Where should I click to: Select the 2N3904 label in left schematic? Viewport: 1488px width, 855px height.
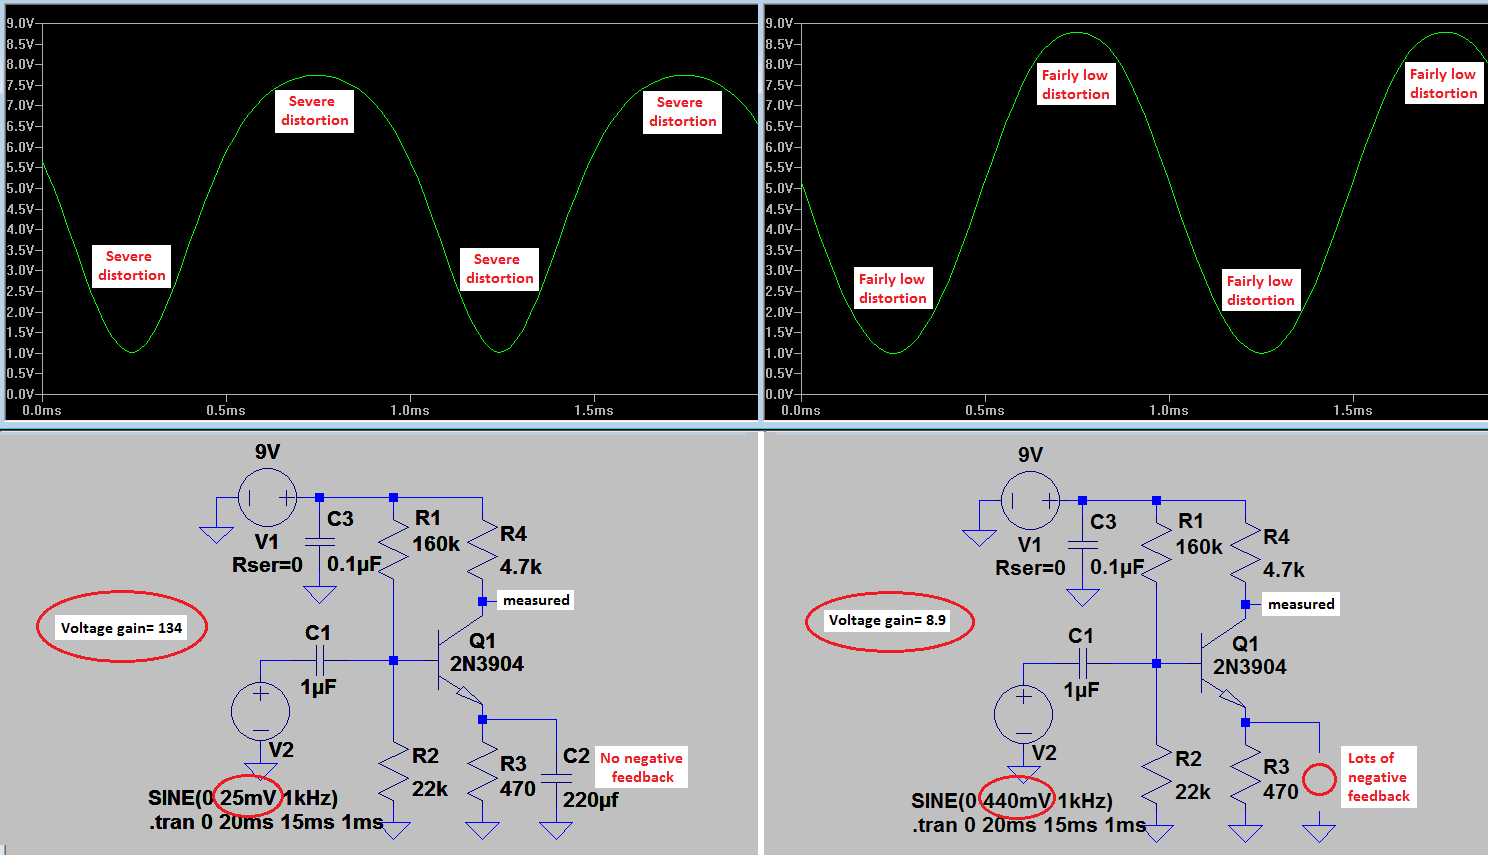click(486, 664)
